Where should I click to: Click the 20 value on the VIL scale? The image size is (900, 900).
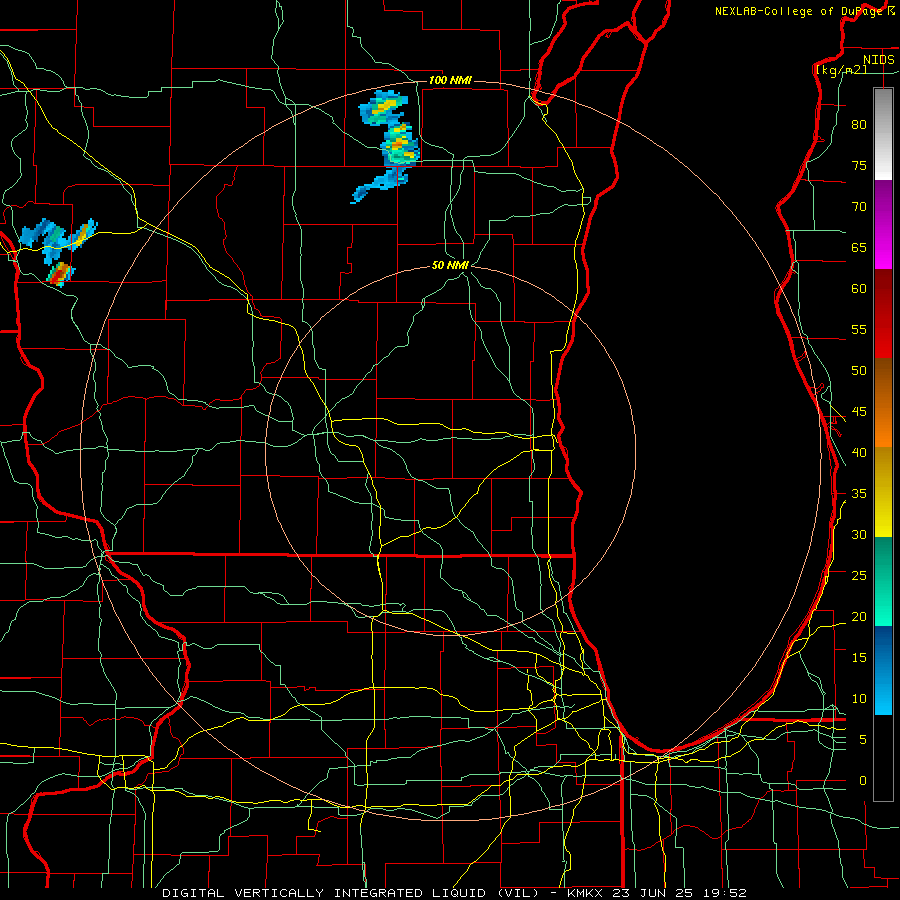click(x=859, y=617)
